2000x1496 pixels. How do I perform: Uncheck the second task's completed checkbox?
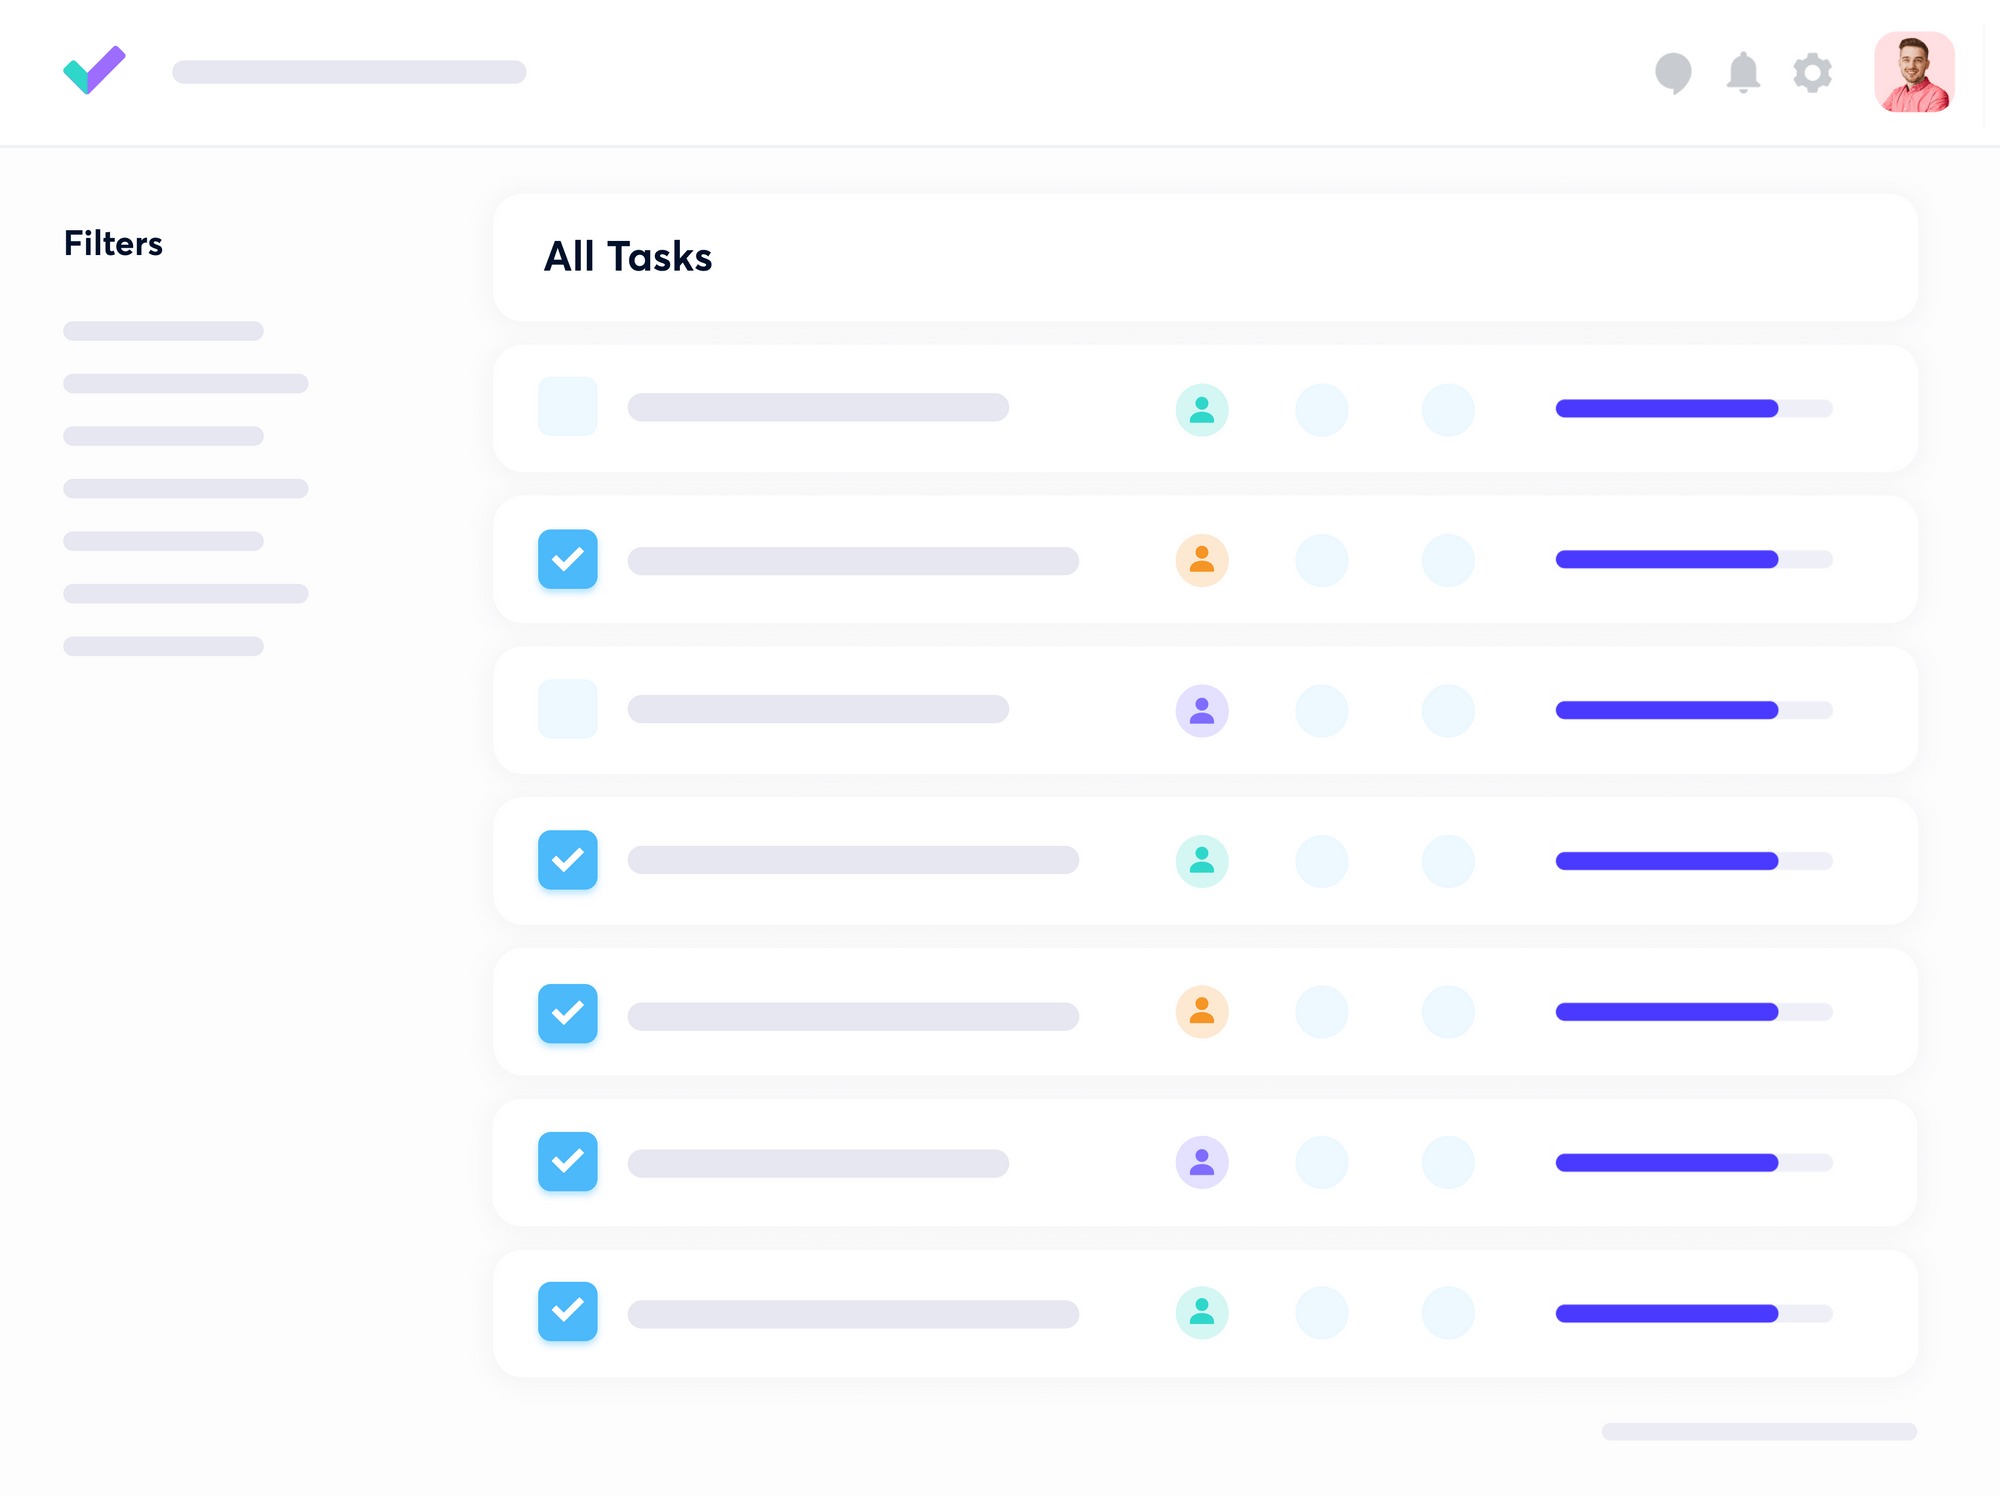coord(567,560)
